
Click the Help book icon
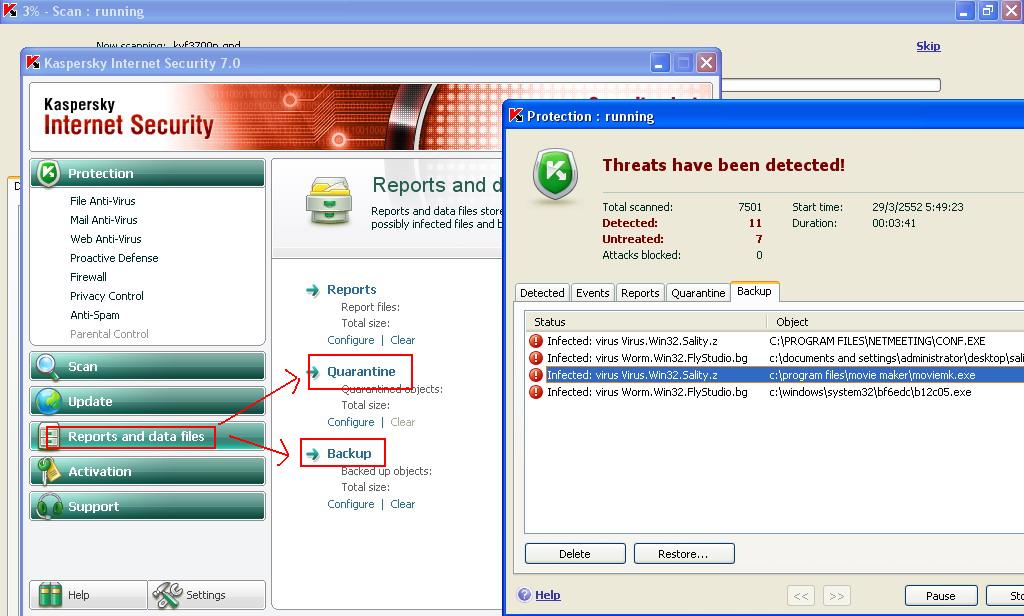click(x=50, y=594)
